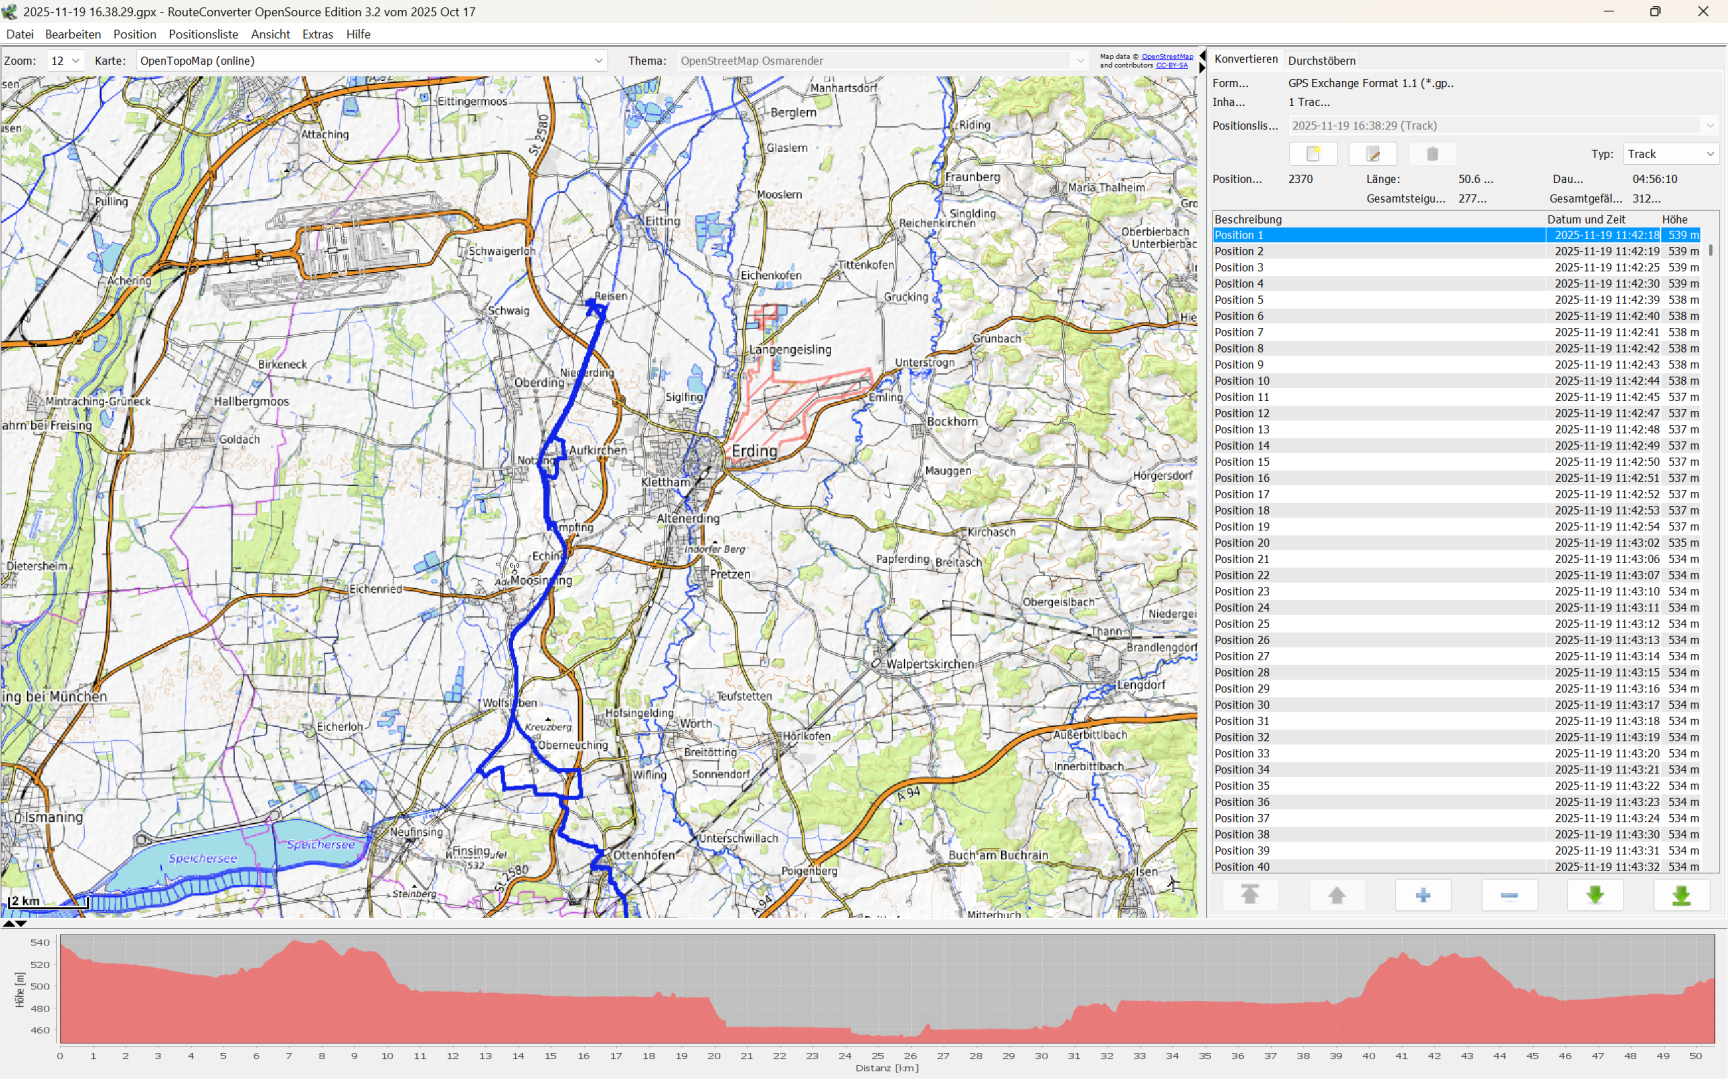Switch to the Durchstöbern tab
The width and height of the screenshot is (1728, 1080).
(x=1321, y=61)
